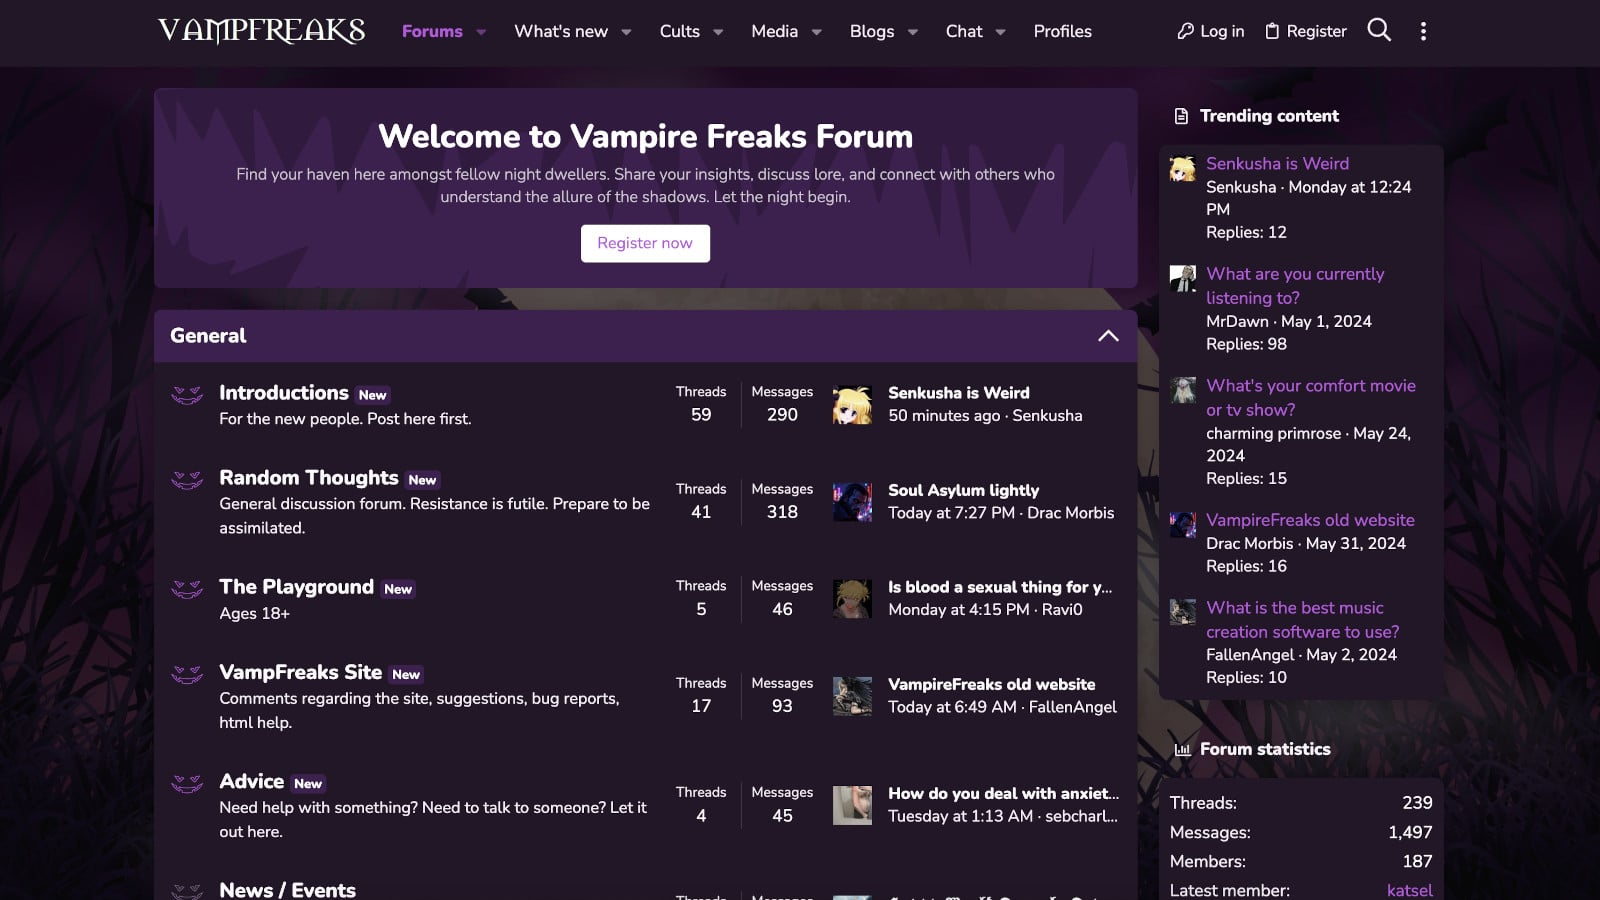Open the Blogs nav item
1600x900 pixels.
tap(872, 31)
